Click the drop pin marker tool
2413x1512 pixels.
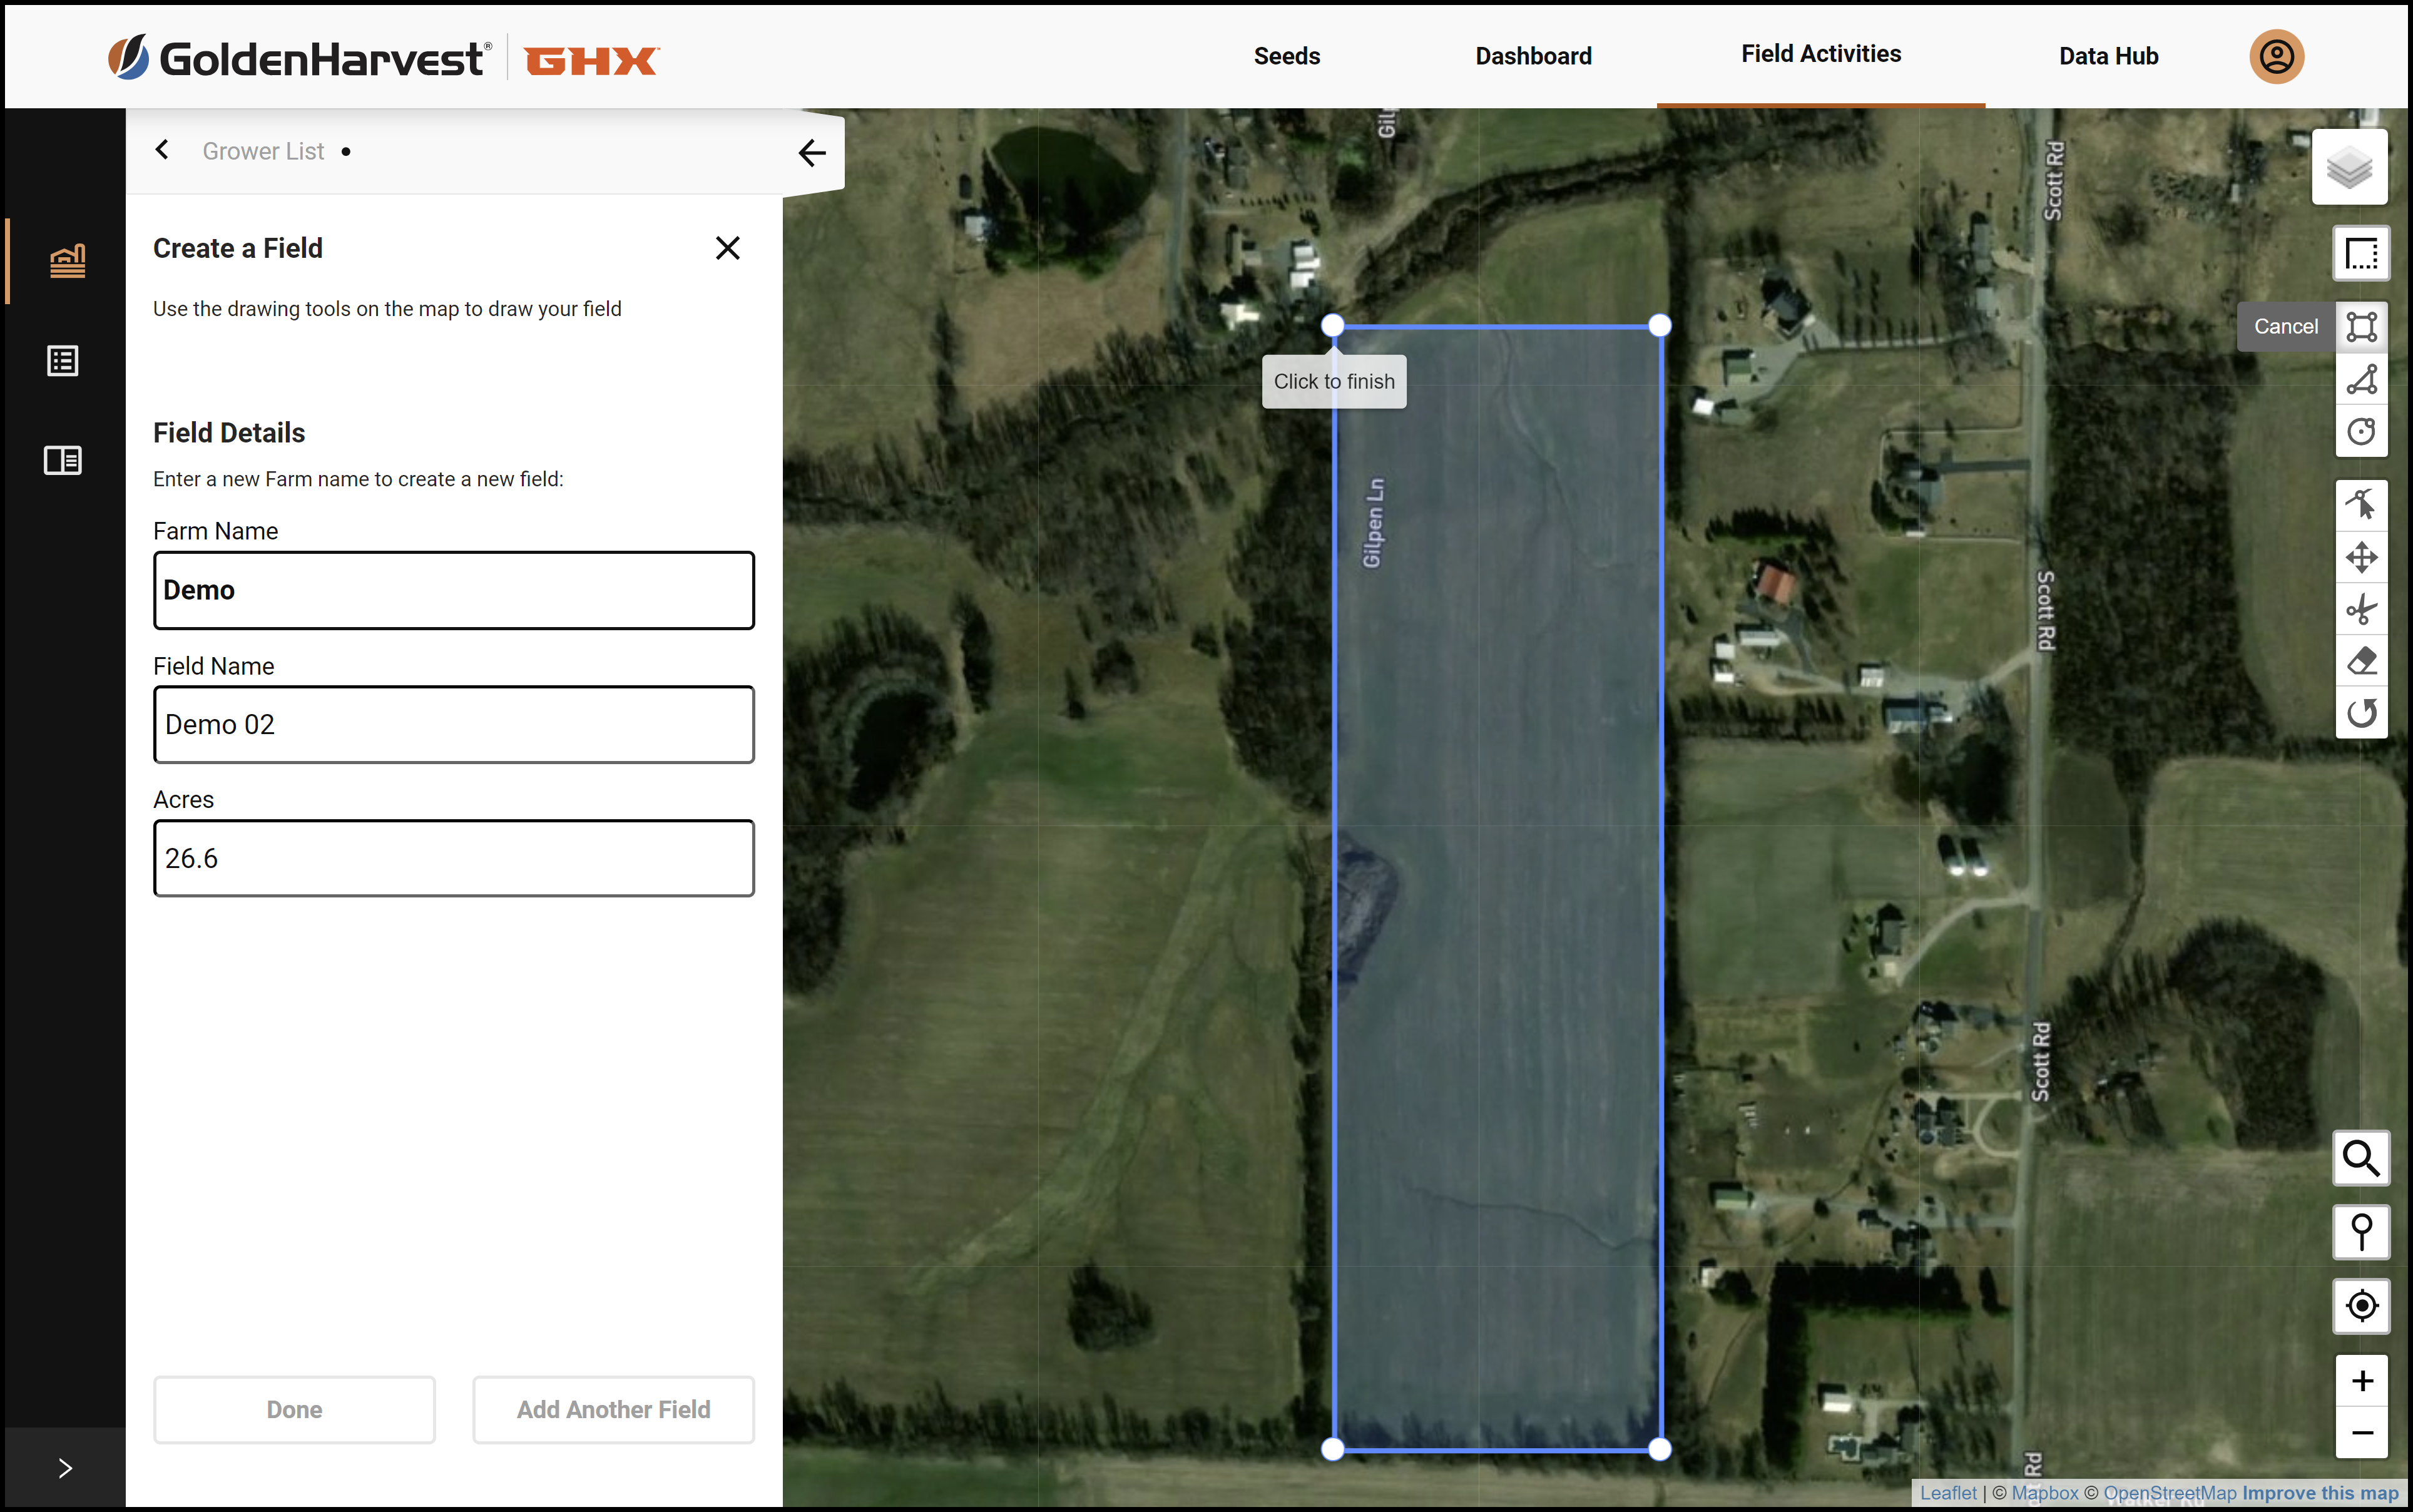click(2361, 1232)
